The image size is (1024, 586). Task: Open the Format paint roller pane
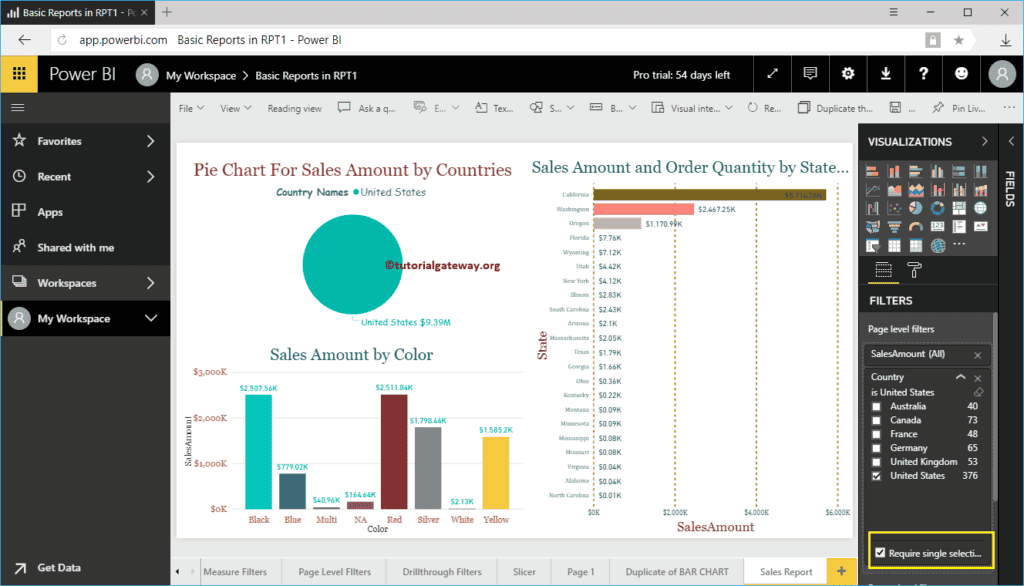pyautogui.click(x=913, y=270)
